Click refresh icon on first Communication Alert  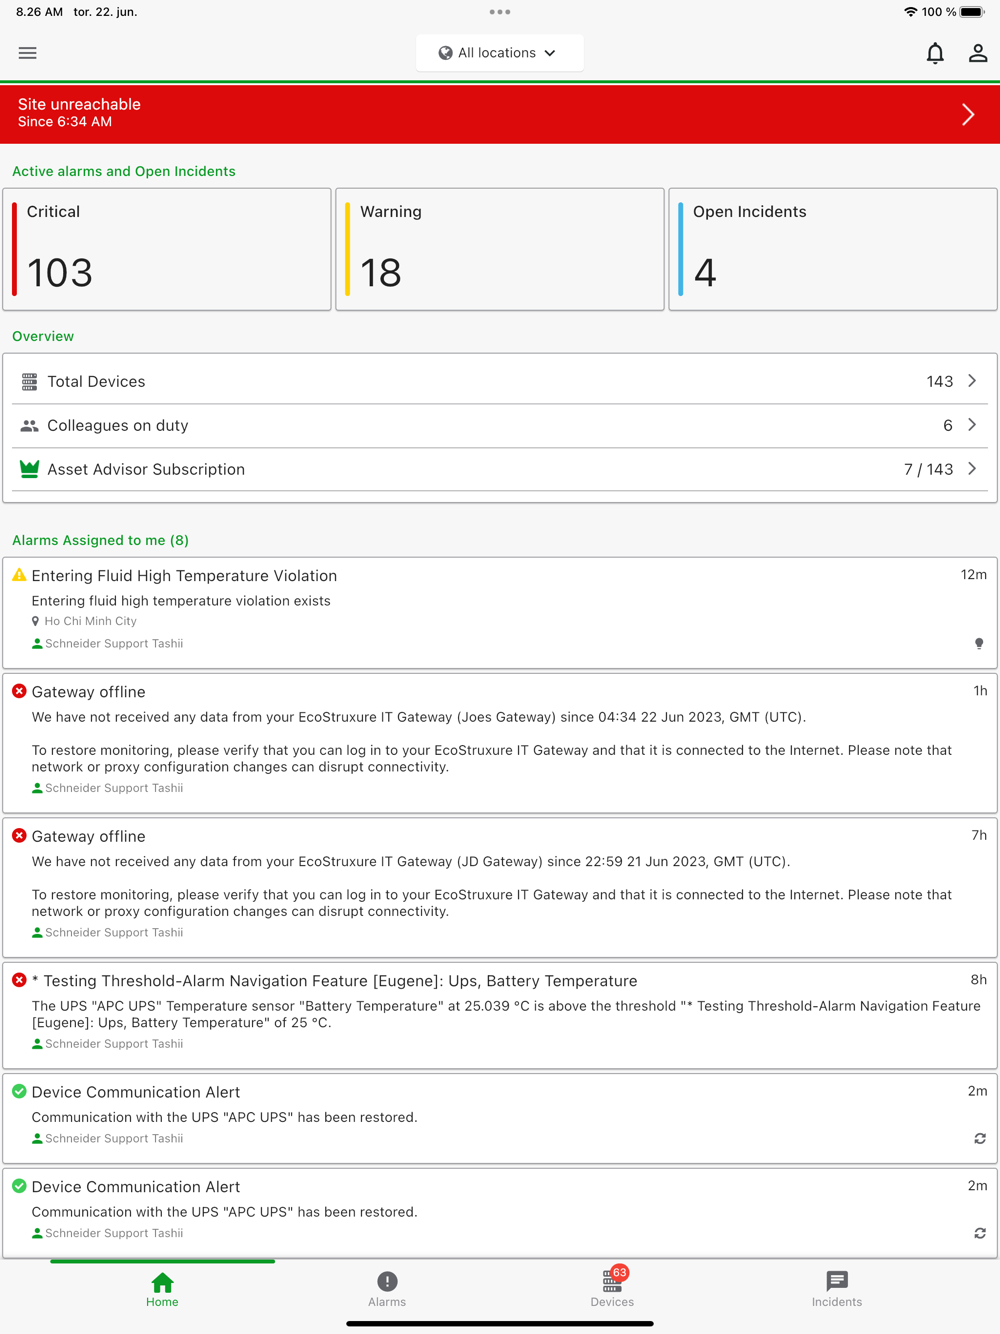pyautogui.click(x=980, y=1139)
